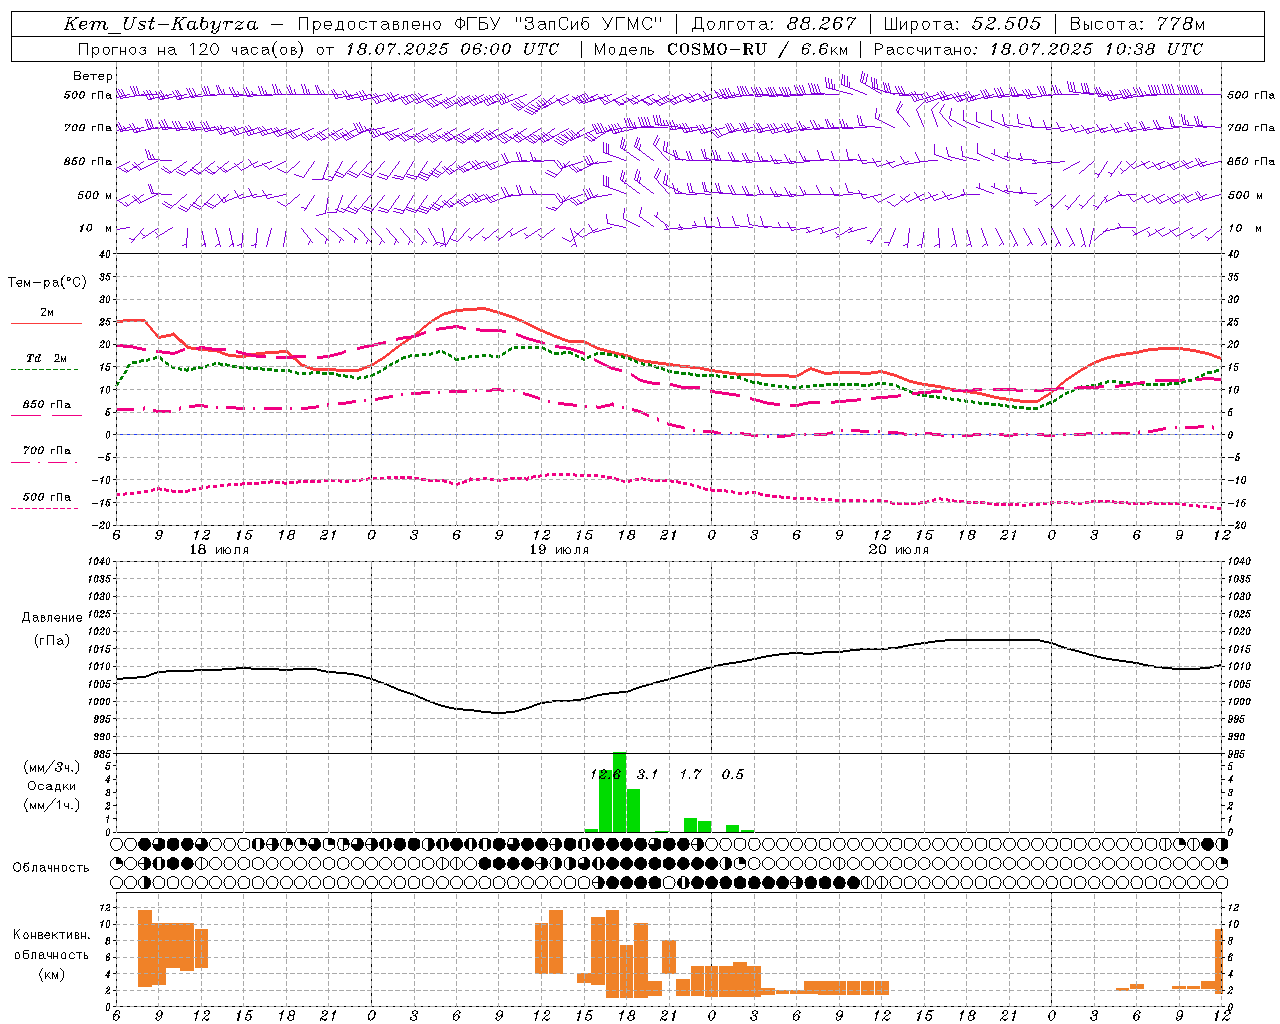
Task: Click the 1.7 precipitation total value
Action: click(x=690, y=774)
